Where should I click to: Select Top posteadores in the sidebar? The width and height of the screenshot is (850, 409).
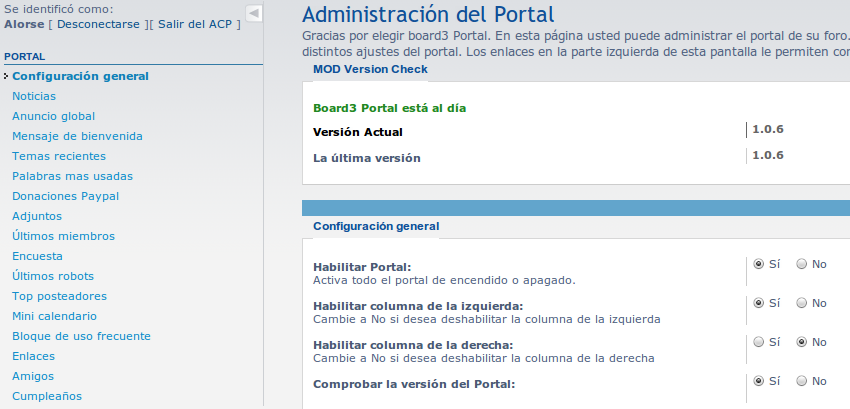click(59, 296)
